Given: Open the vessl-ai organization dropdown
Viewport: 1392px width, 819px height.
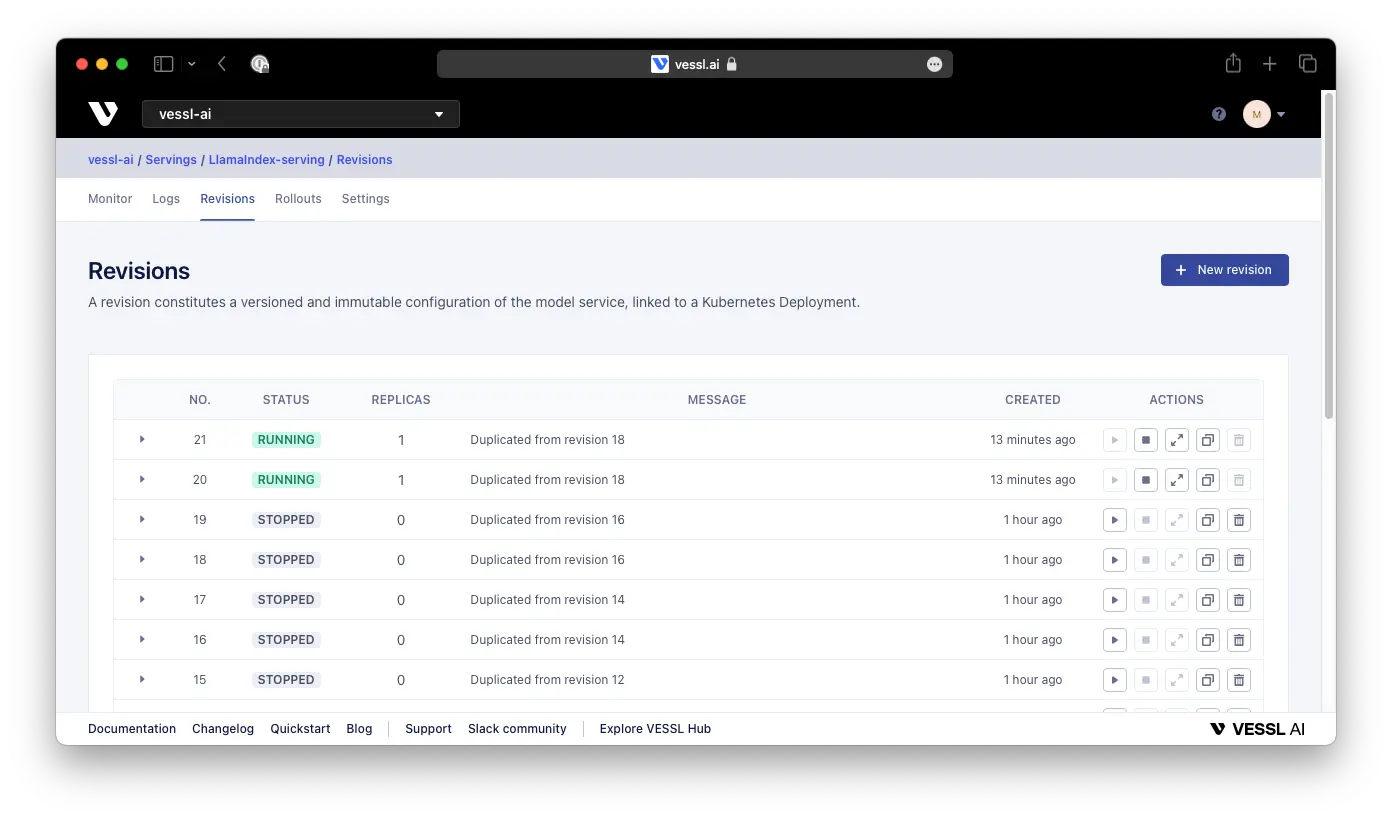Looking at the screenshot, I should (x=301, y=114).
